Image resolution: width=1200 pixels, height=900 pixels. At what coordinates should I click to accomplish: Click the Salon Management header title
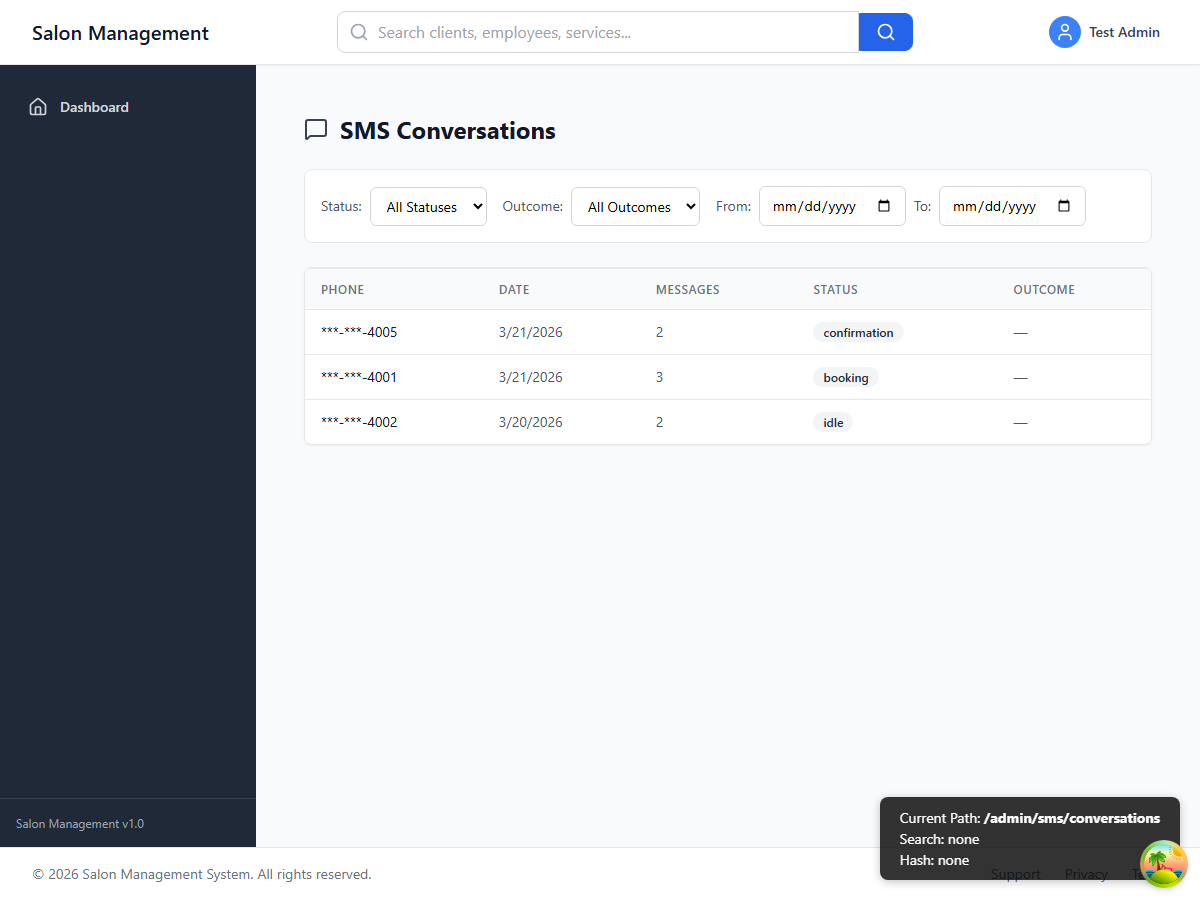120,33
